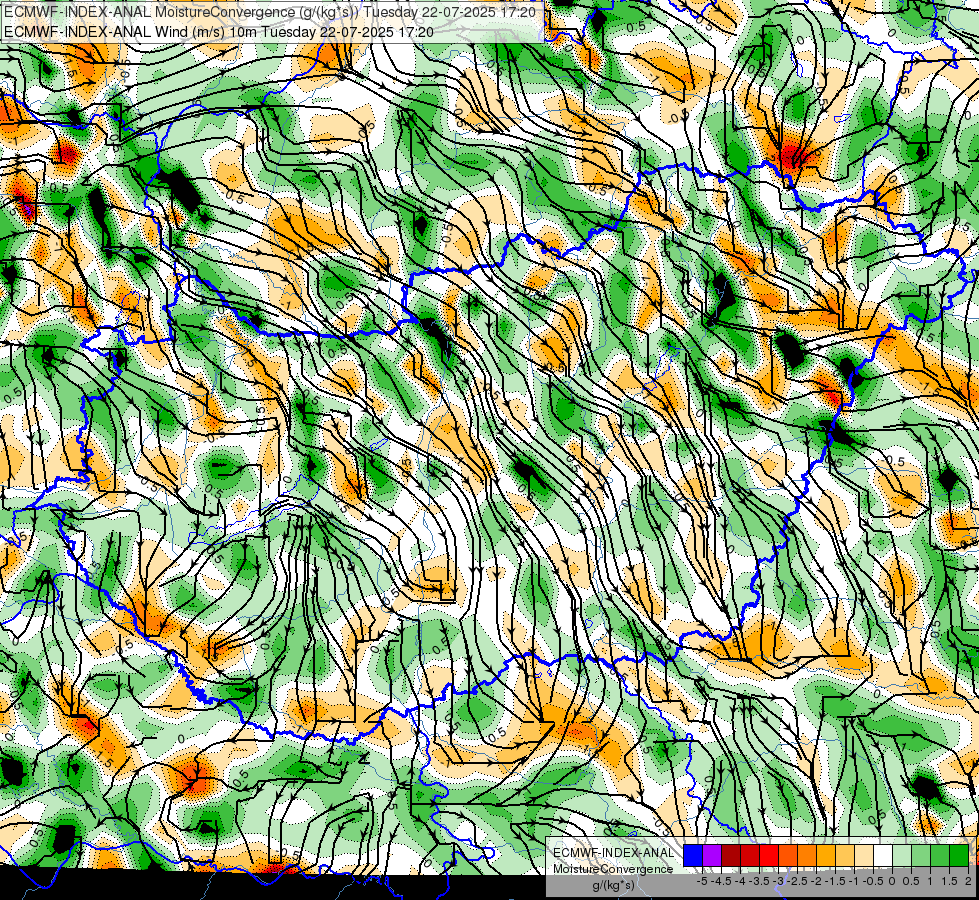Pick the legend swatch between -4 and -3.5
Viewport: 979px width, 900px height.
750,856
